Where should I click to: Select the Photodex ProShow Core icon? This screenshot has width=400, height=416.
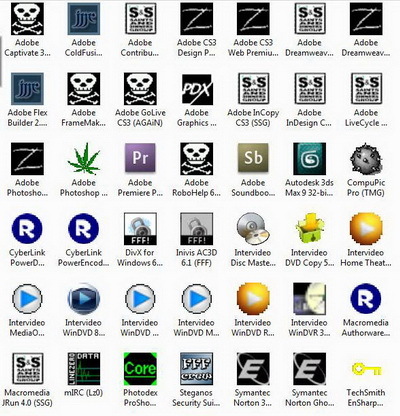[x=140, y=369]
